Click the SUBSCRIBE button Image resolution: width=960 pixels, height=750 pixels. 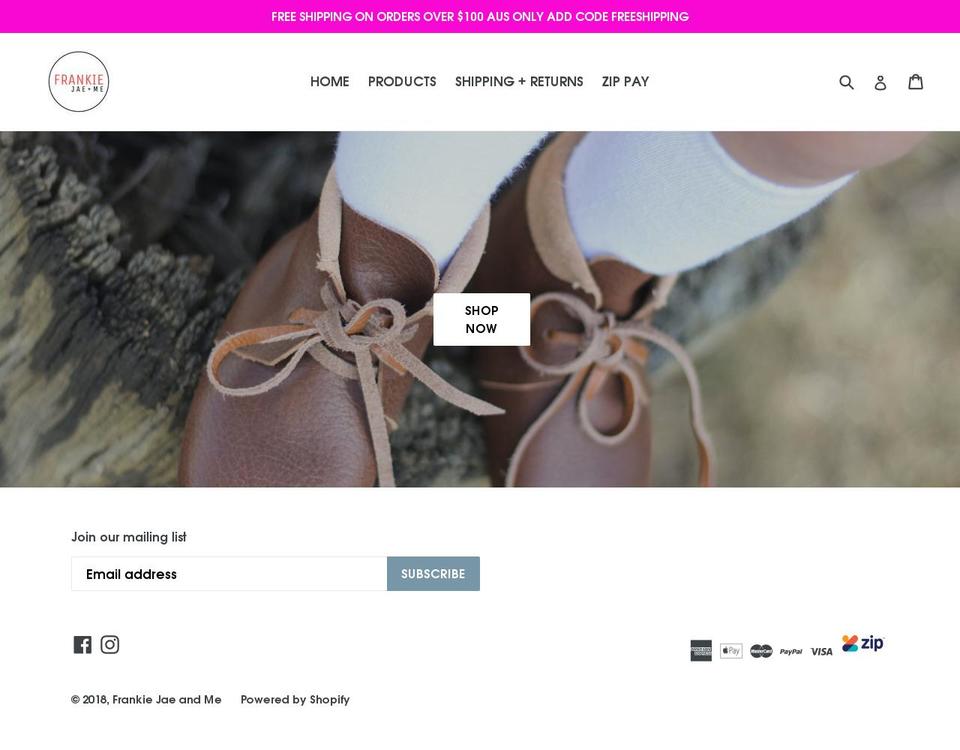(433, 574)
